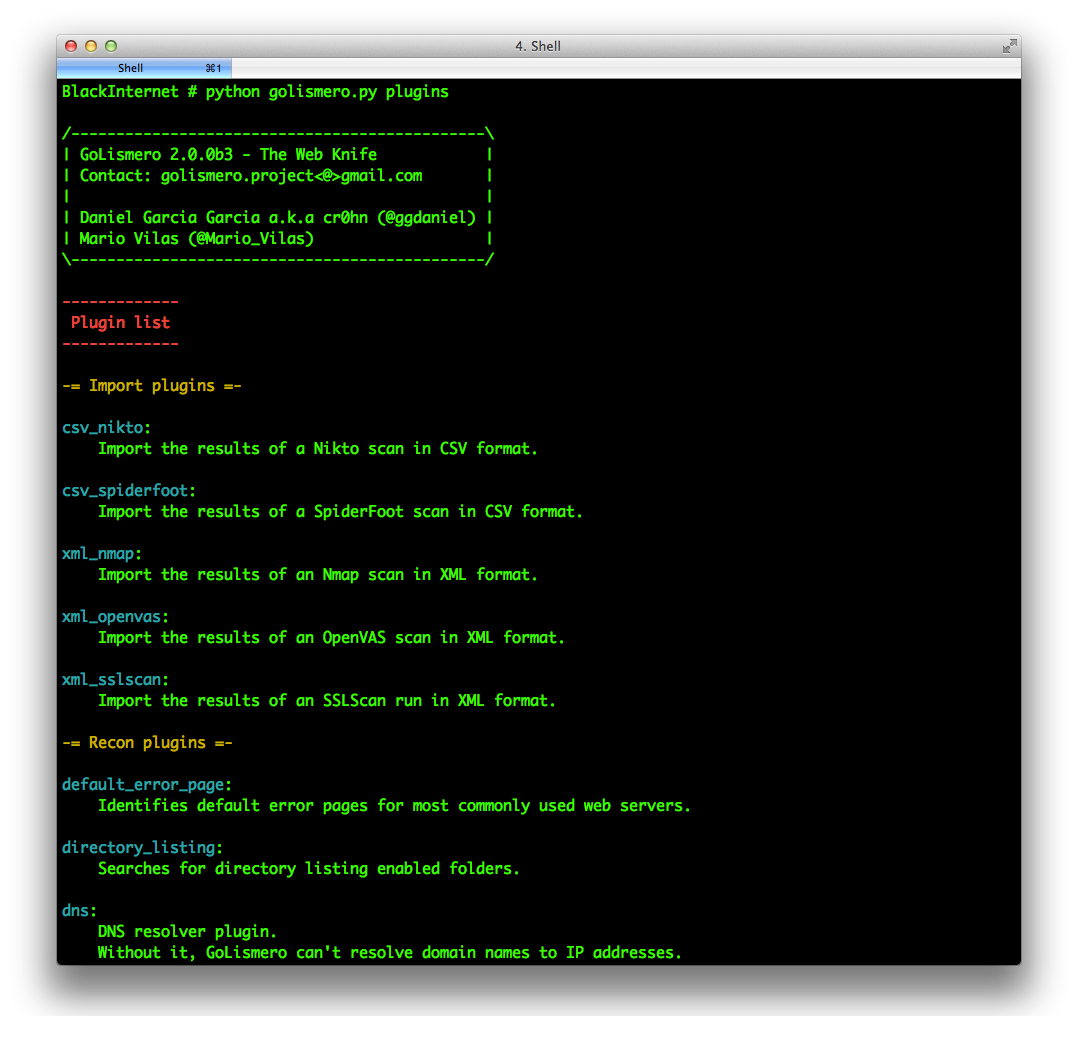Click the 'xml_nmap:' plugin name
The image size is (1078, 1044).
(102, 554)
